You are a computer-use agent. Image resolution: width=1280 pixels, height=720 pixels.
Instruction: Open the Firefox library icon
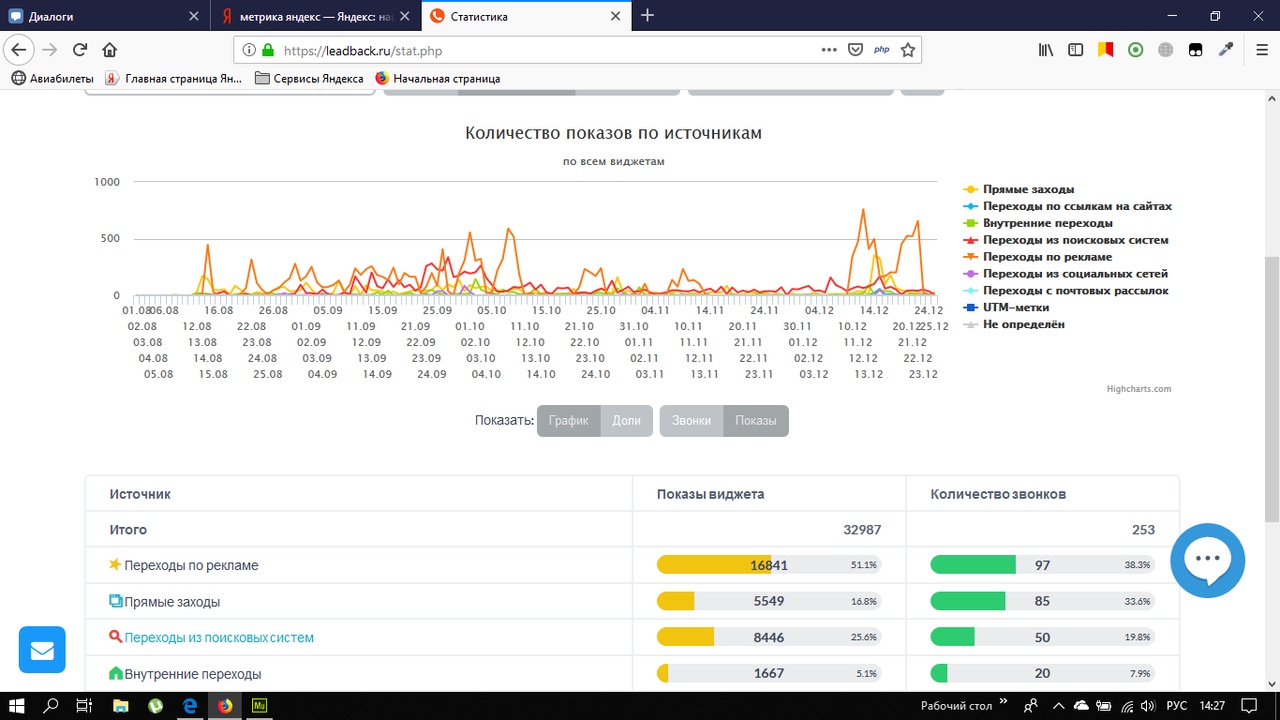(x=1045, y=50)
